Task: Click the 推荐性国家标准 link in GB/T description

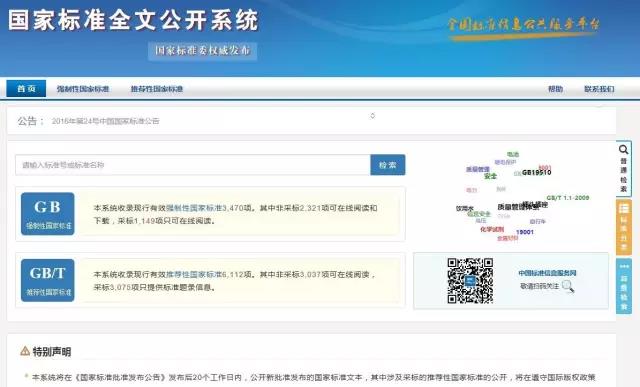Action: [x=194, y=274]
